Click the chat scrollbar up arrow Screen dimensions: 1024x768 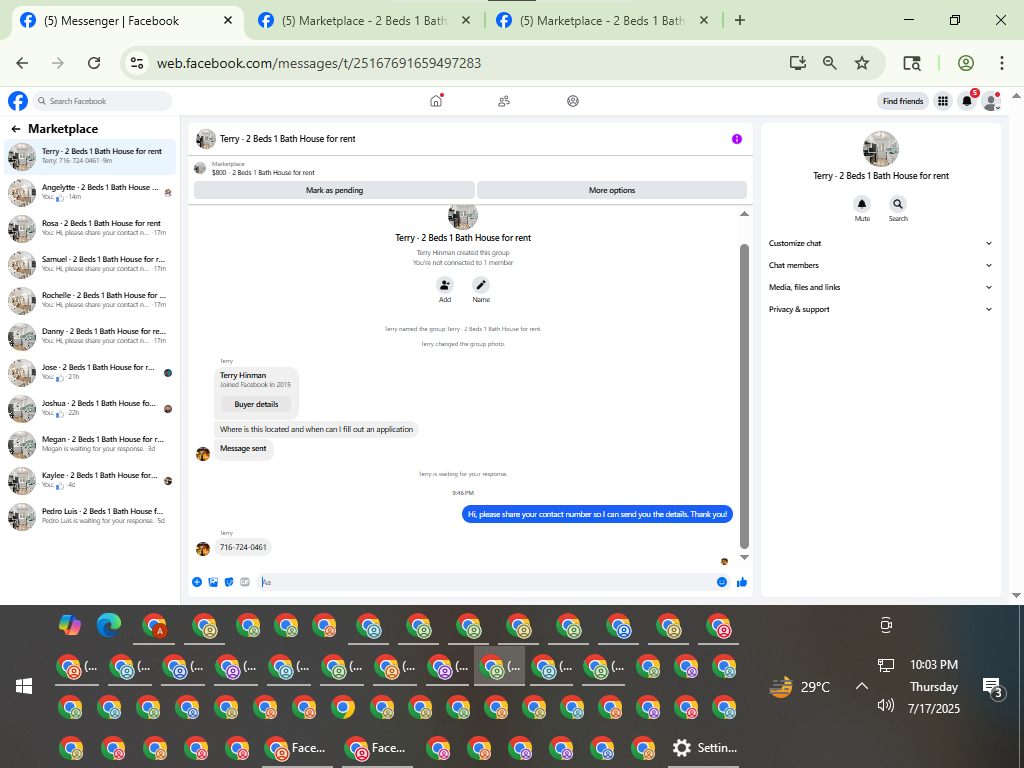click(x=744, y=214)
